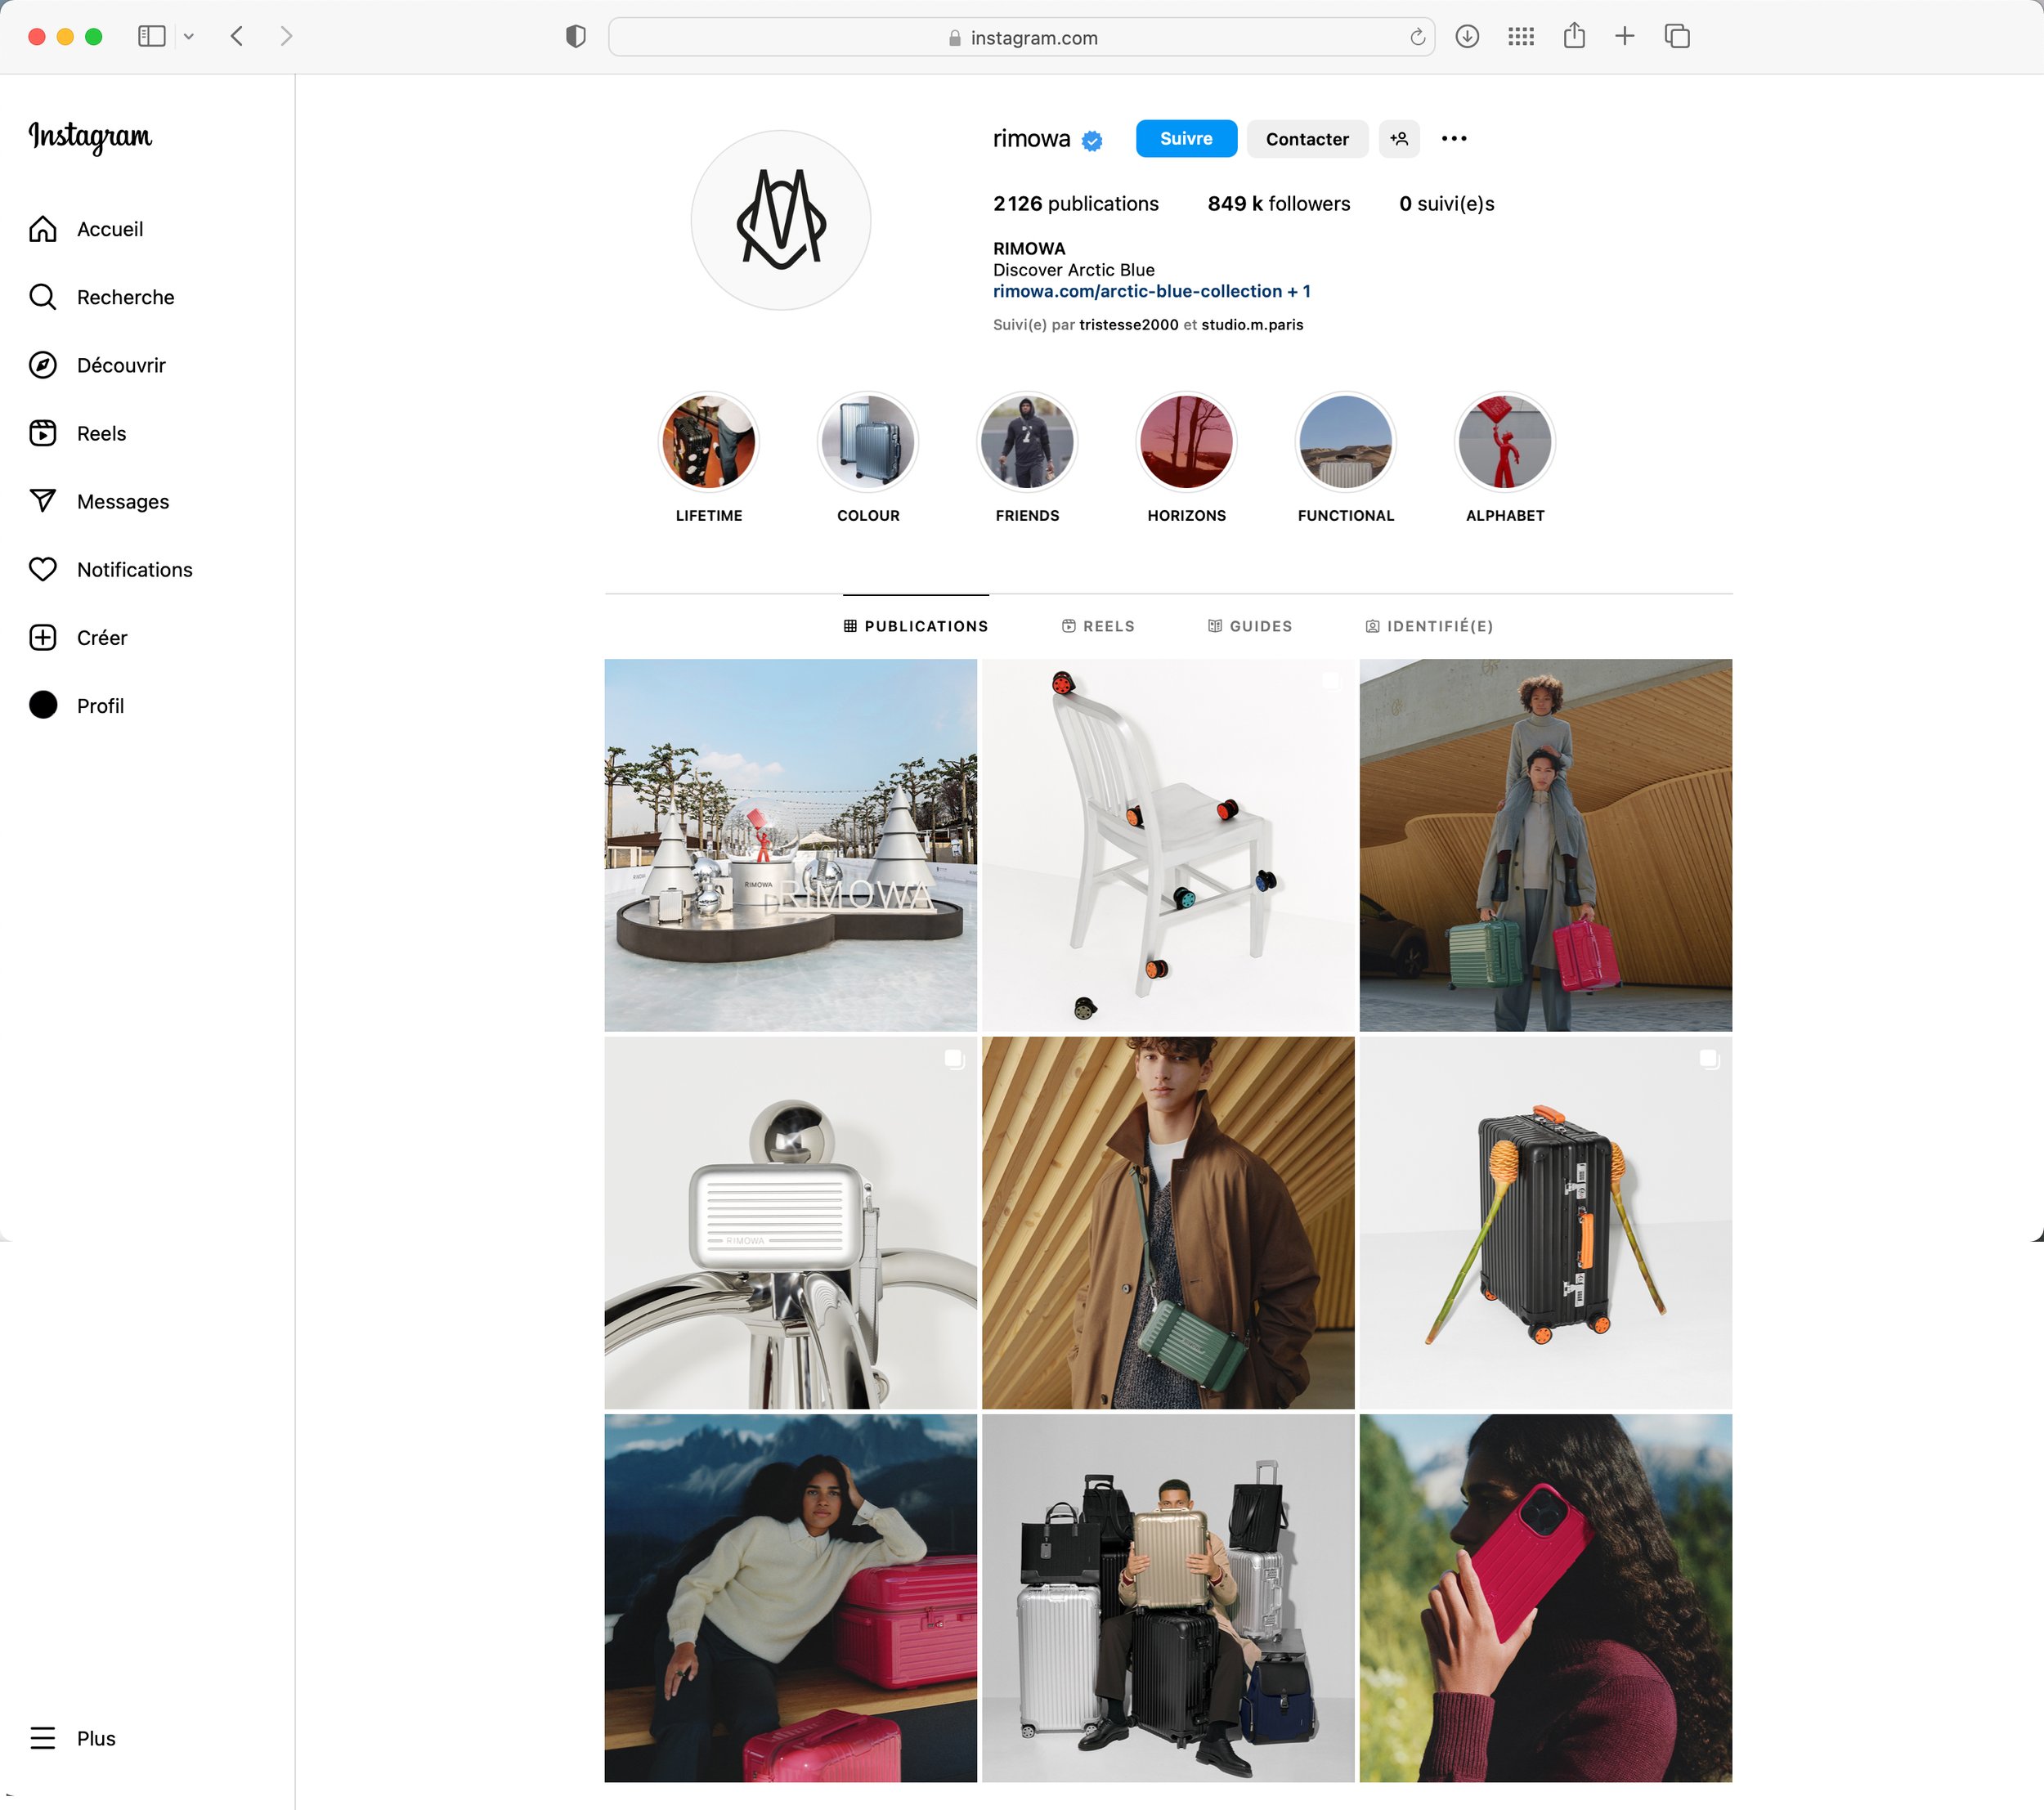
Task: Open the Notifications heart icon
Action: click(x=42, y=569)
